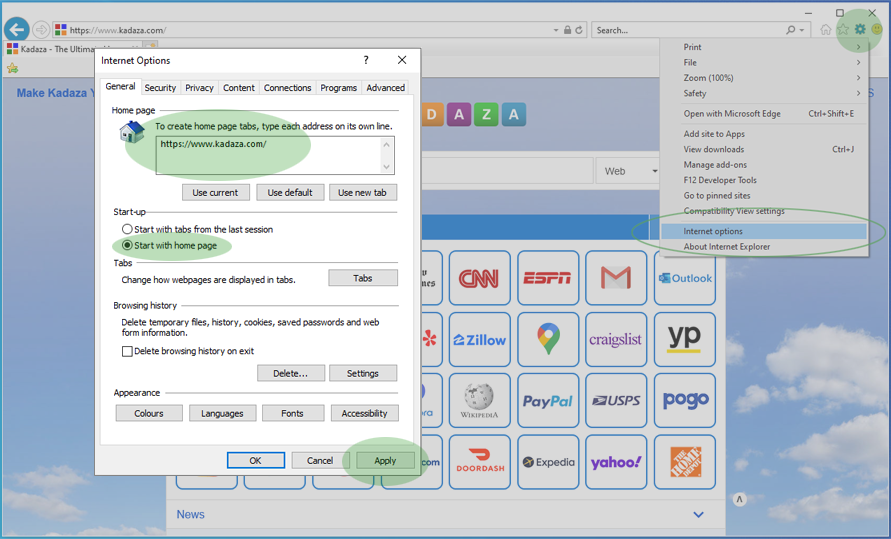This screenshot has width=891, height=539.
Task: Switch to the Connections tab
Action: [x=288, y=87]
